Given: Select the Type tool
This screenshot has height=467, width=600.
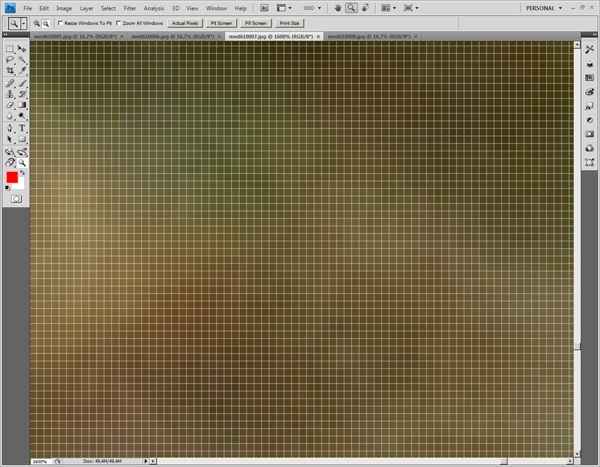Looking at the screenshot, I should (22, 128).
